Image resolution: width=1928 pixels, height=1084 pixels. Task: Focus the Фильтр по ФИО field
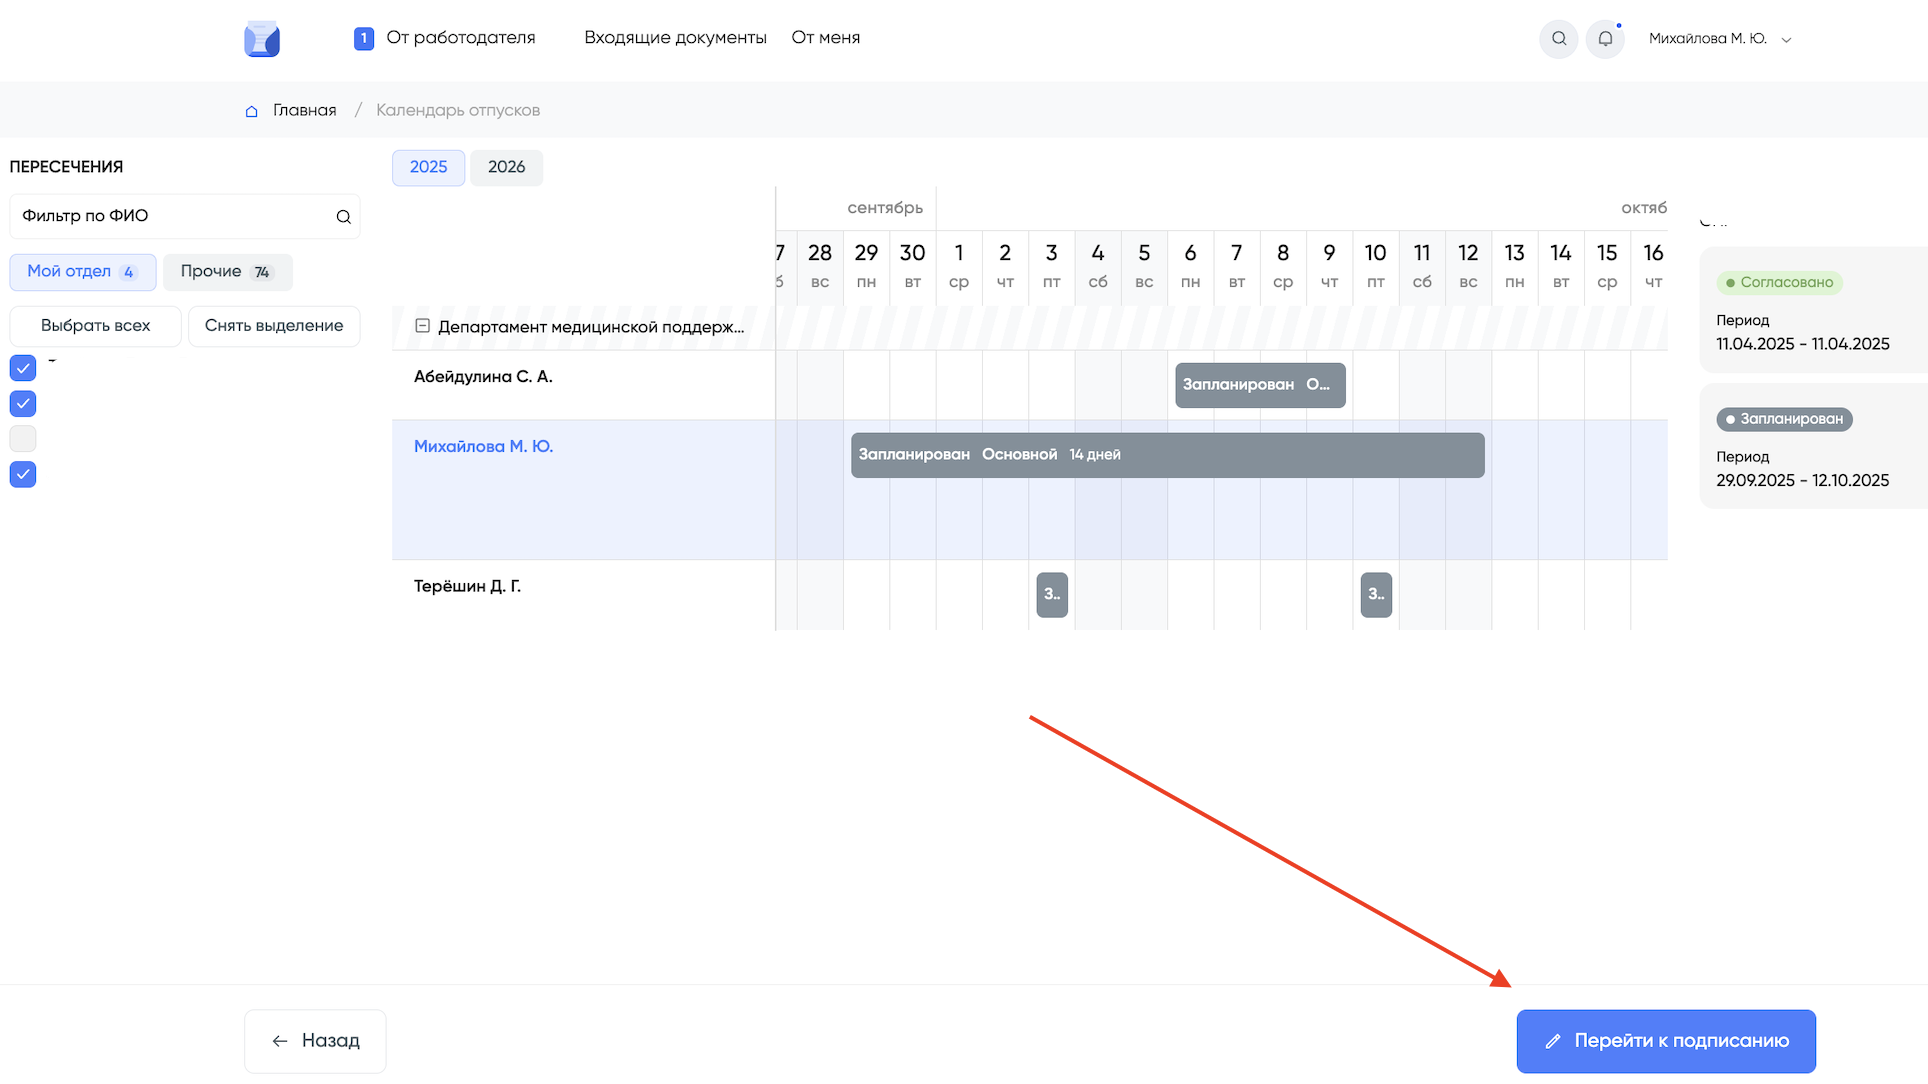click(170, 217)
